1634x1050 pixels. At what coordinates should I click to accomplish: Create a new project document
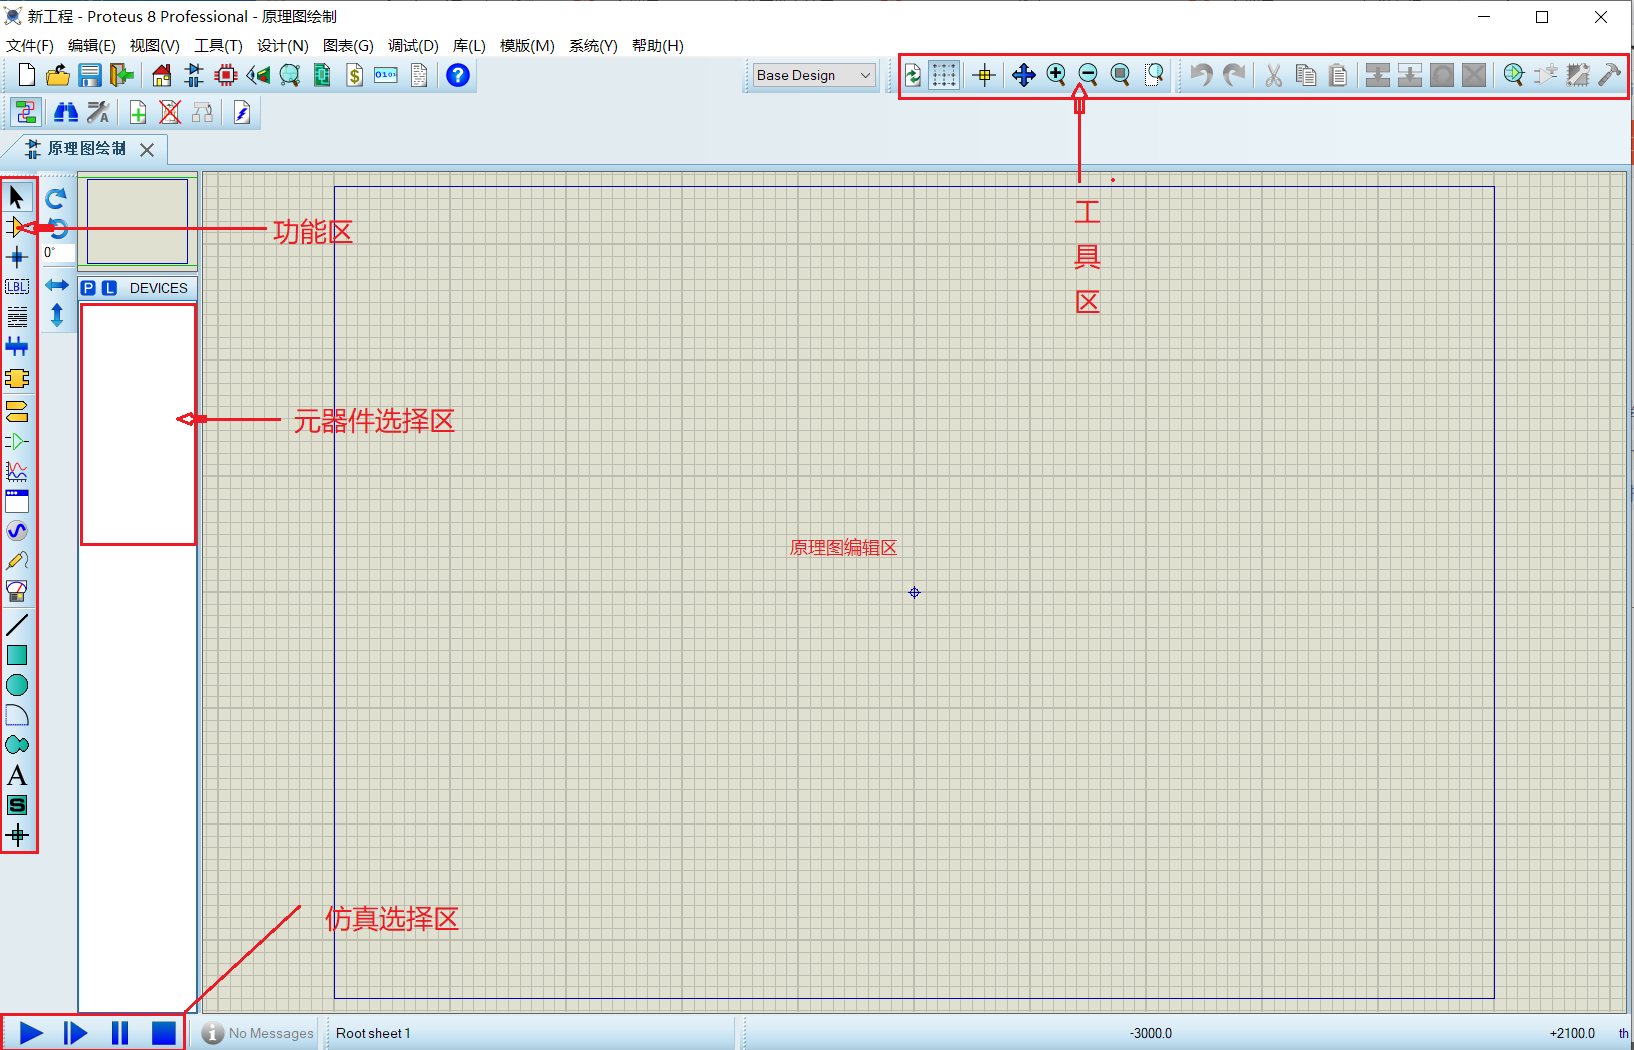27,75
